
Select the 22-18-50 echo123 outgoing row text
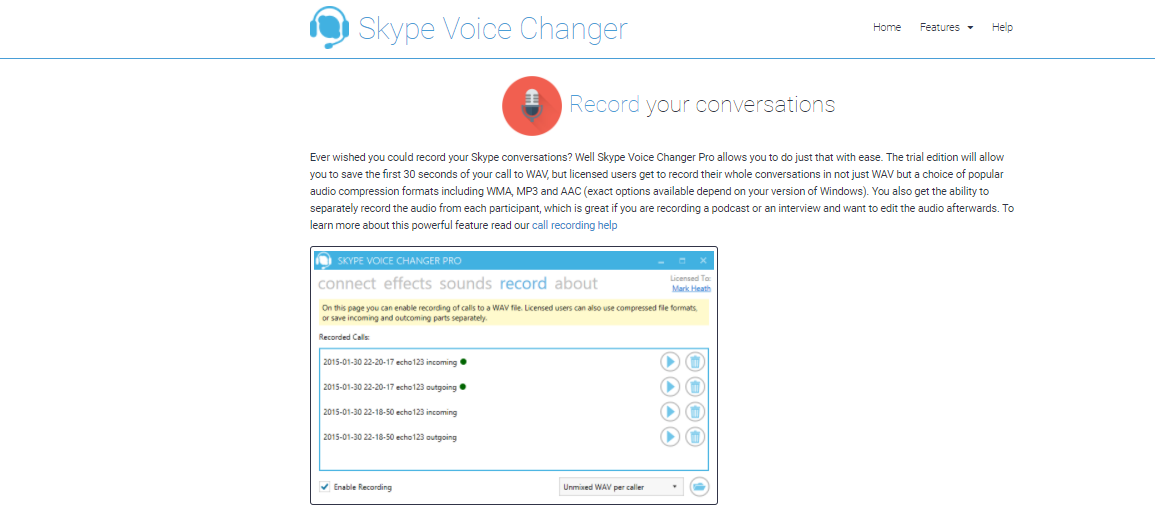(390, 437)
